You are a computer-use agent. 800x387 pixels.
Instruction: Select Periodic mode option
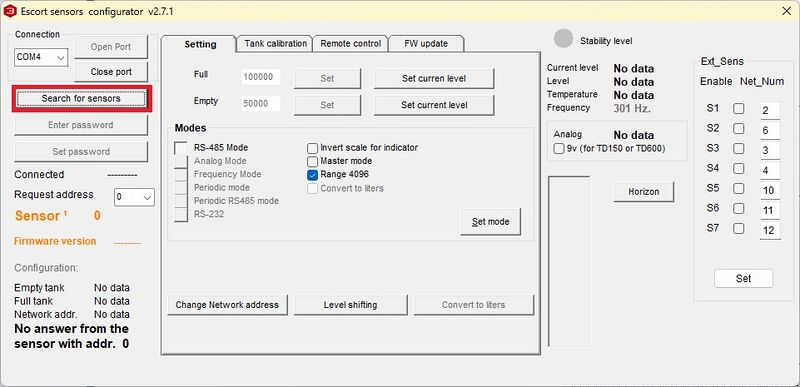coord(182,188)
